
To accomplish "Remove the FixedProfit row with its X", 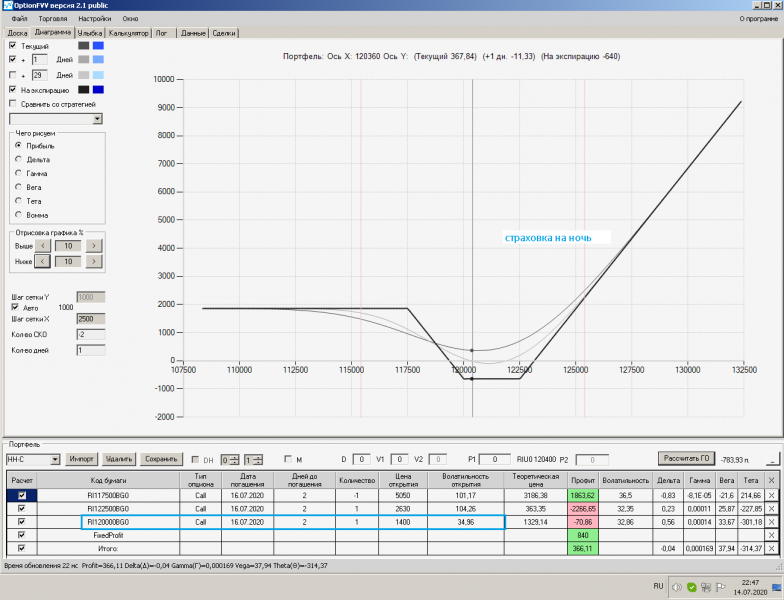I will tap(771, 535).
